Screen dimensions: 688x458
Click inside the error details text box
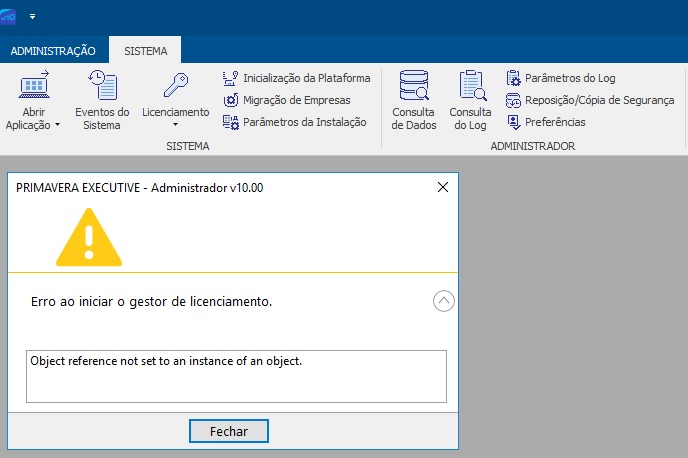235,376
